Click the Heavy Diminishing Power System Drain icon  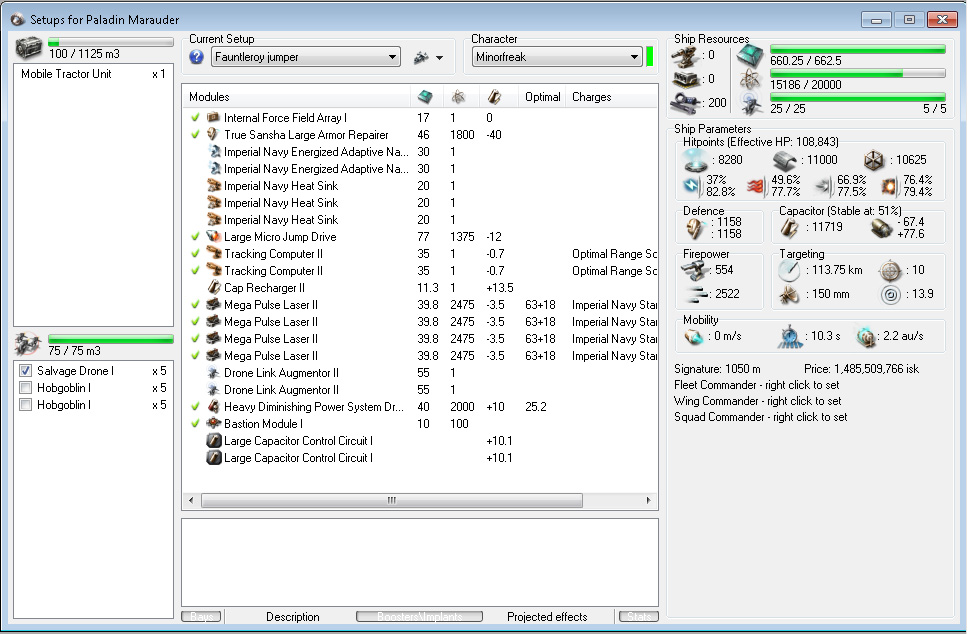[214, 407]
